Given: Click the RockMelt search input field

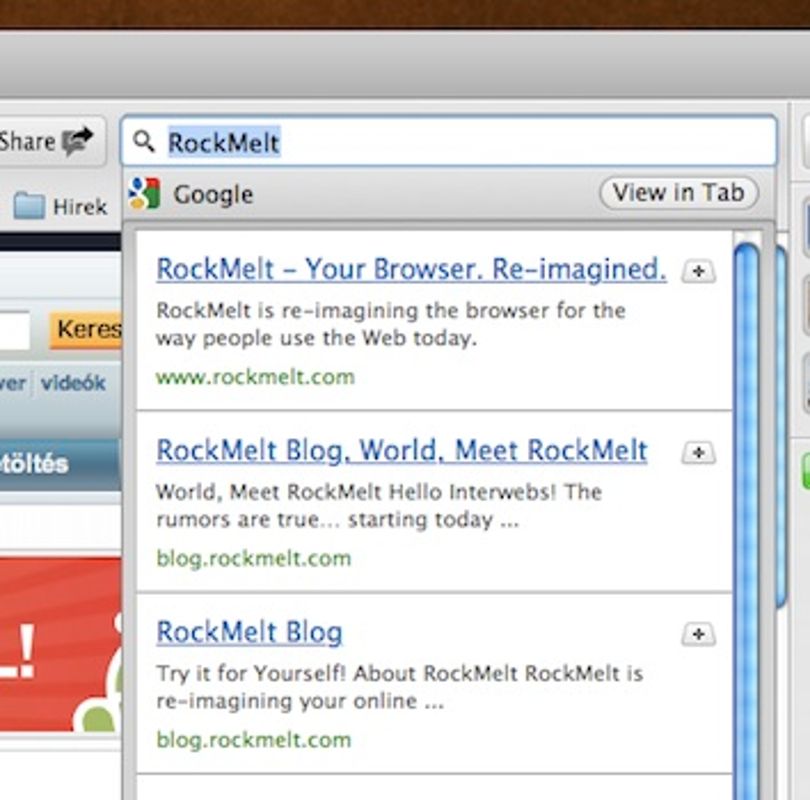Looking at the screenshot, I should tap(448, 141).
